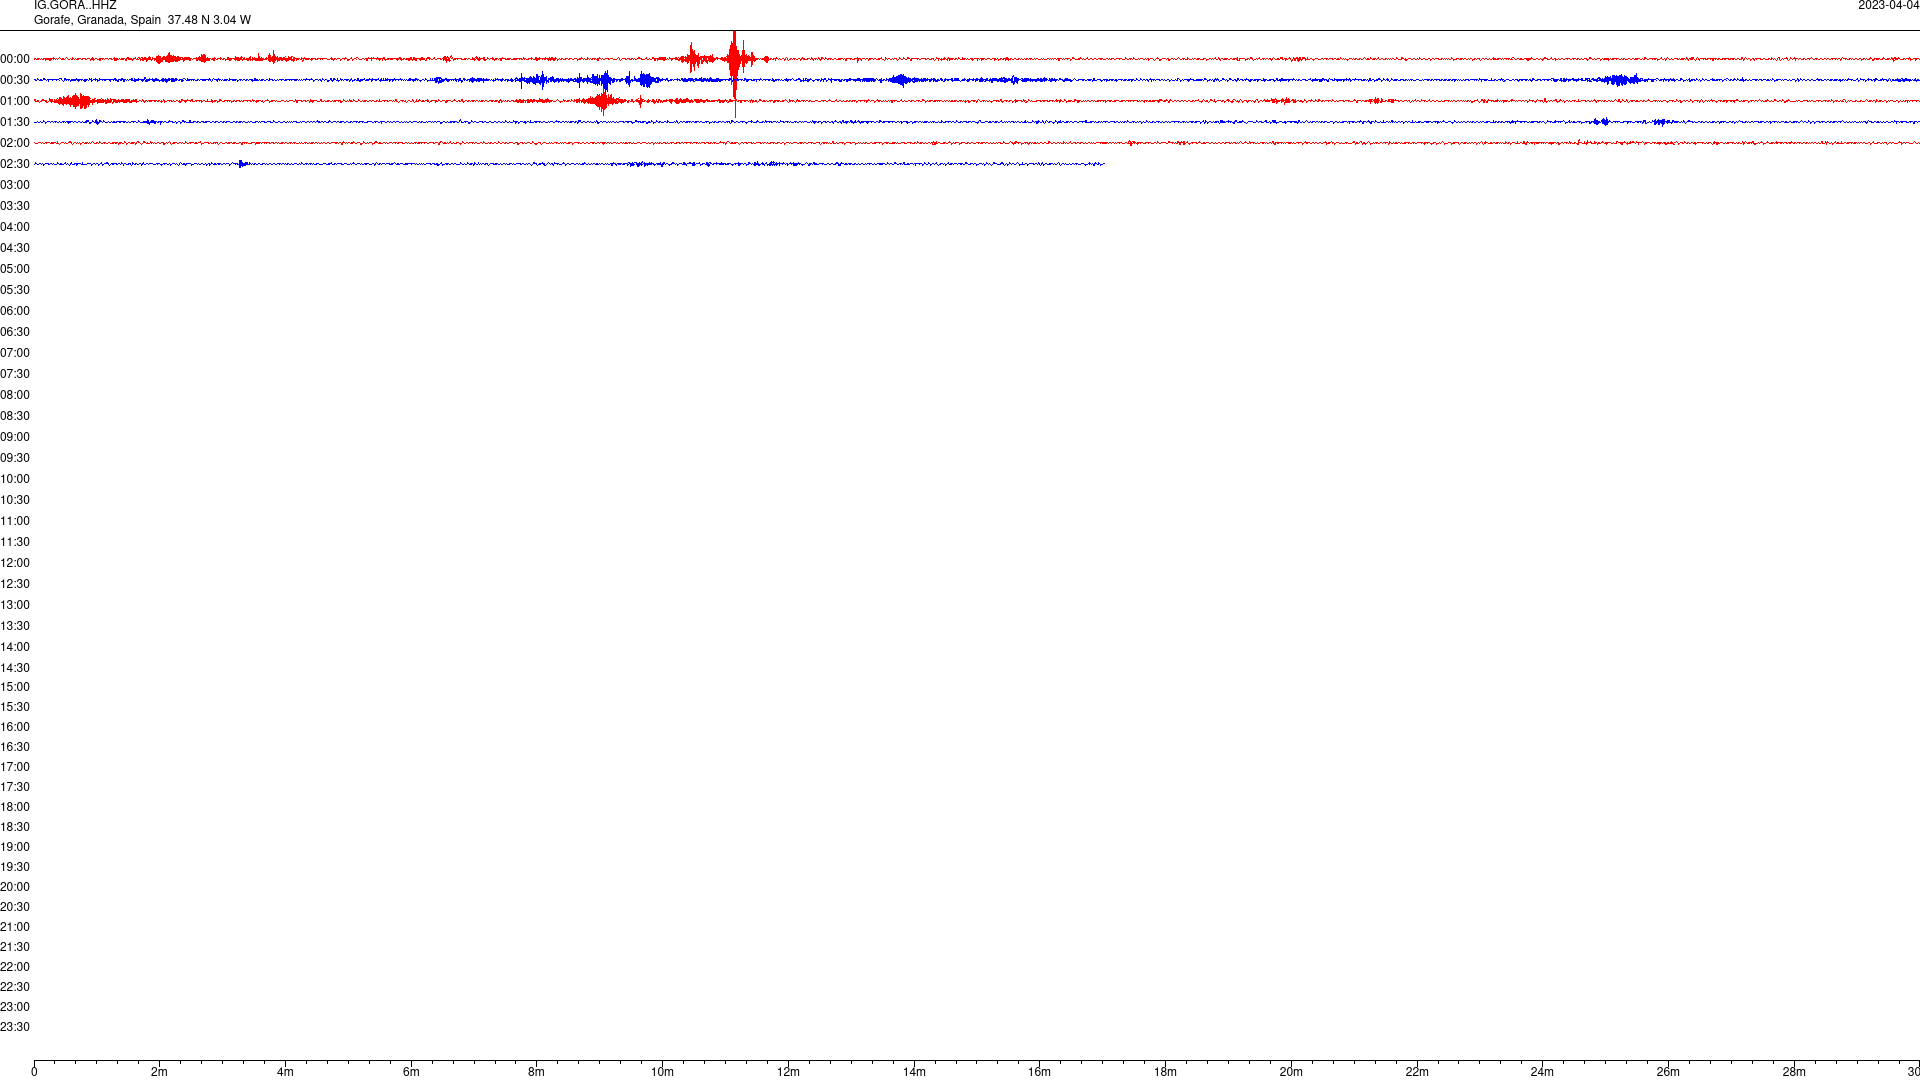This screenshot has height=1080, width=1920.
Task: Select the 16m axis tick label
Action: (x=1039, y=1072)
